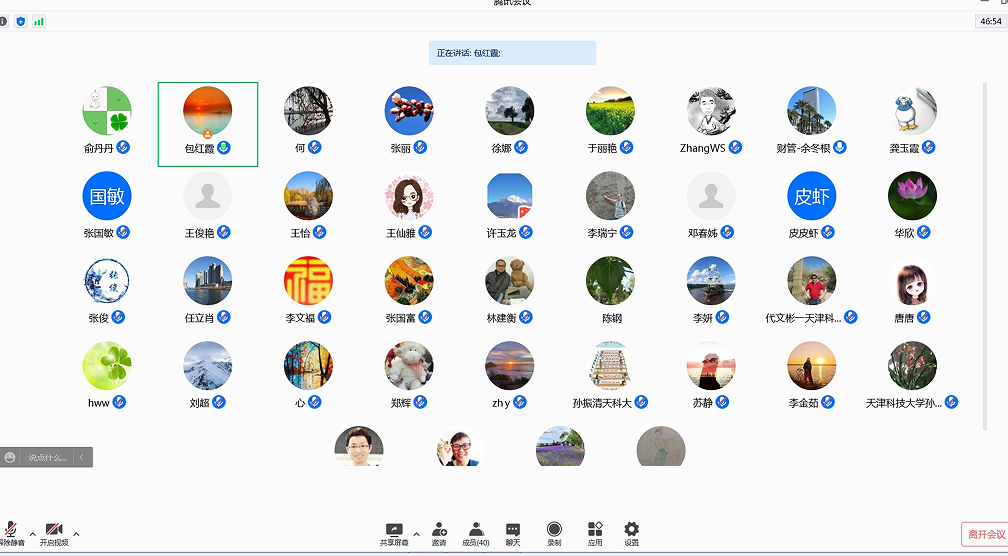Open meeting settings (设置)
Screen dimensions: 1008x556
tap(631, 533)
